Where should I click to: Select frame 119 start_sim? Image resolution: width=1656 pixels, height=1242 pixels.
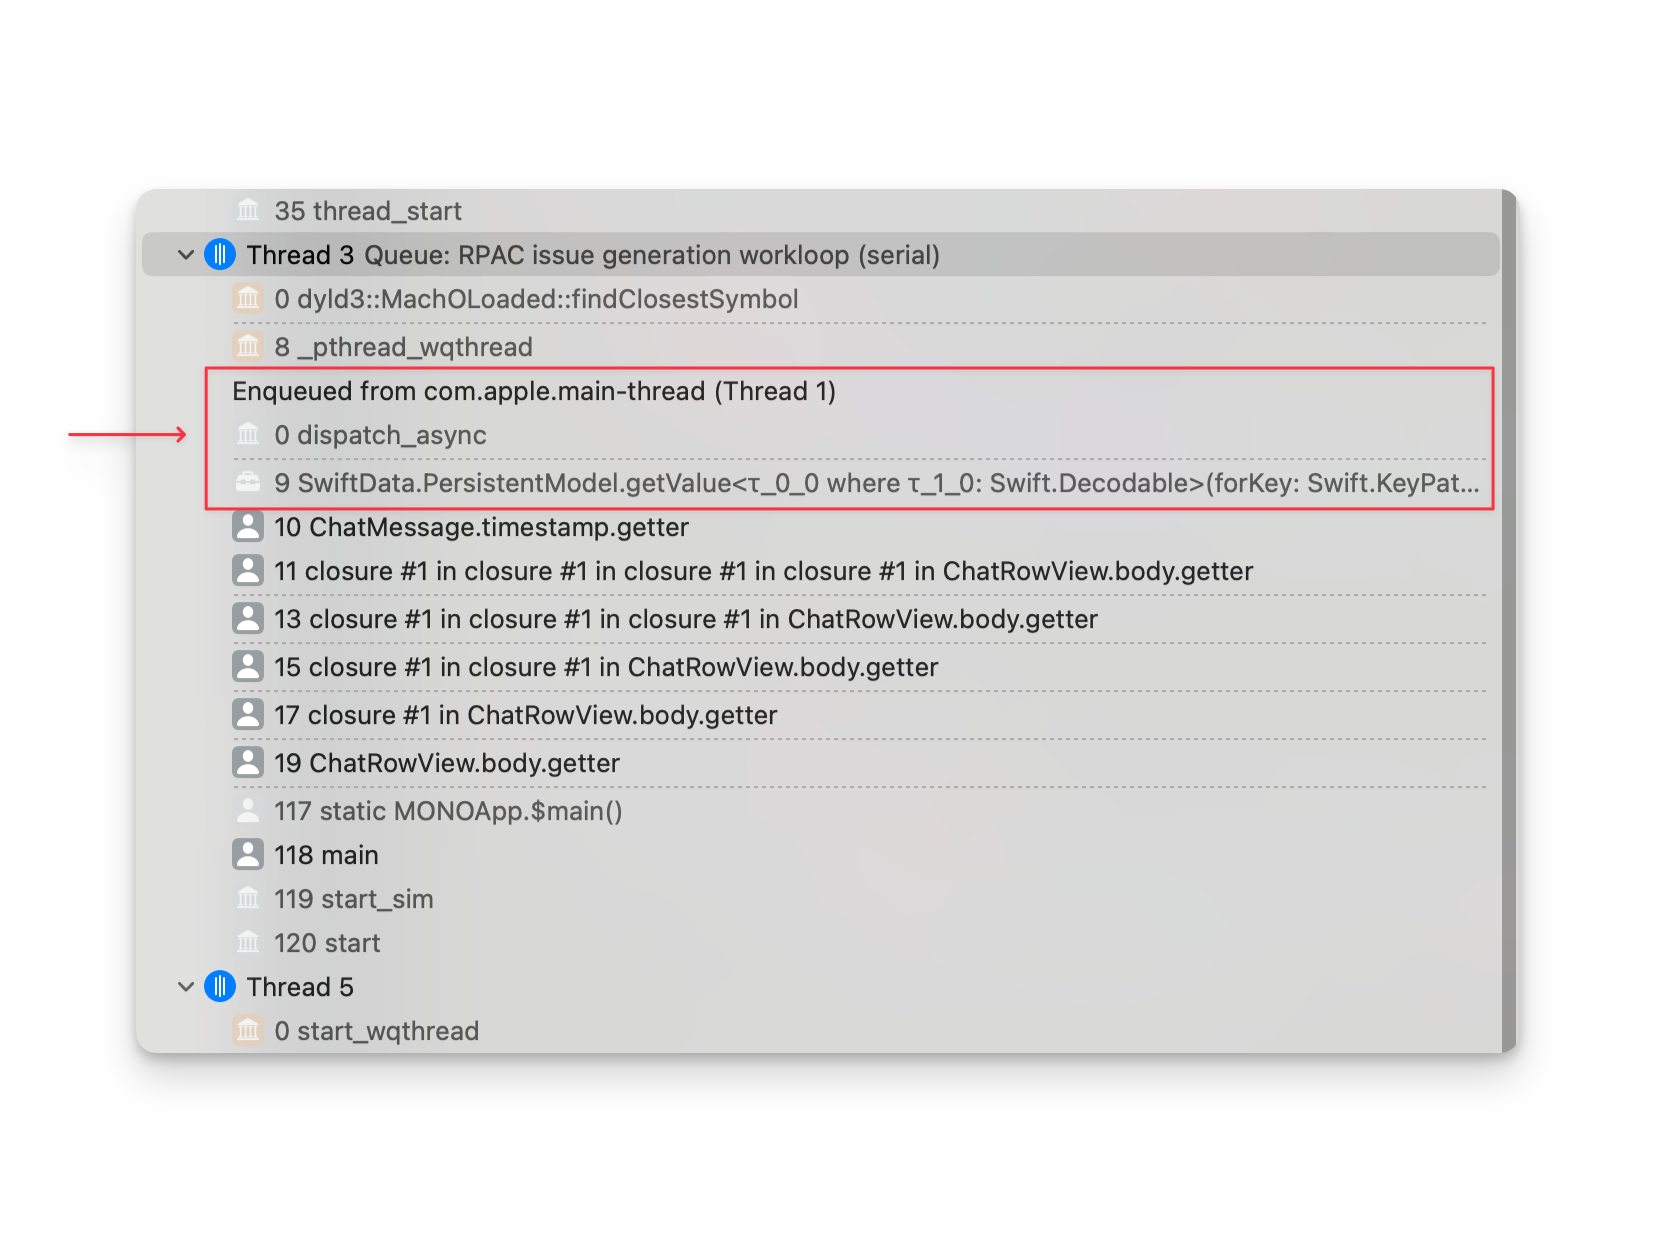click(353, 899)
